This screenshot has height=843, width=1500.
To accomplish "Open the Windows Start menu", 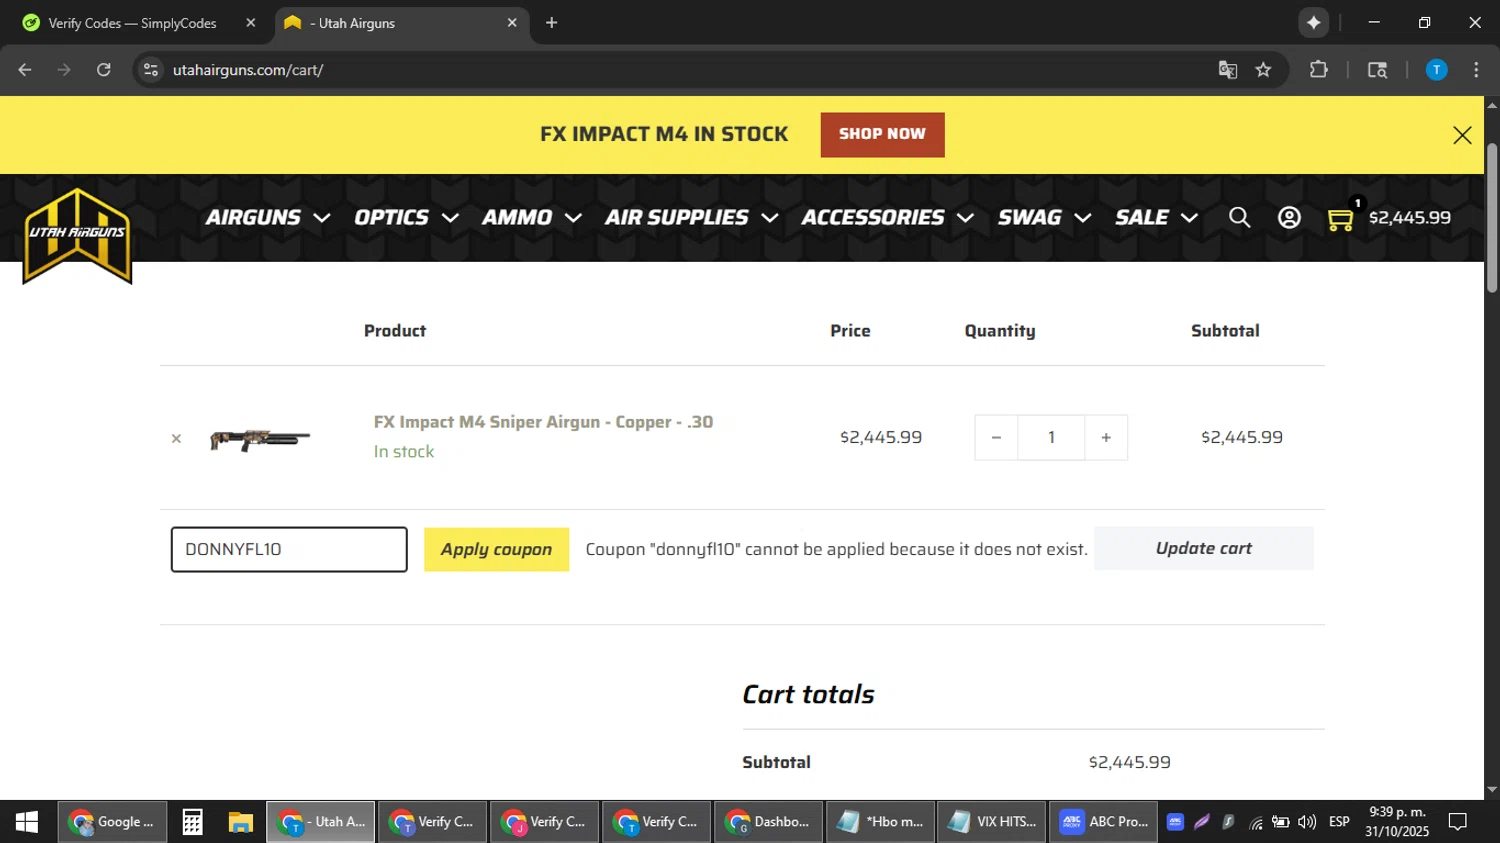I will tap(27, 822).
